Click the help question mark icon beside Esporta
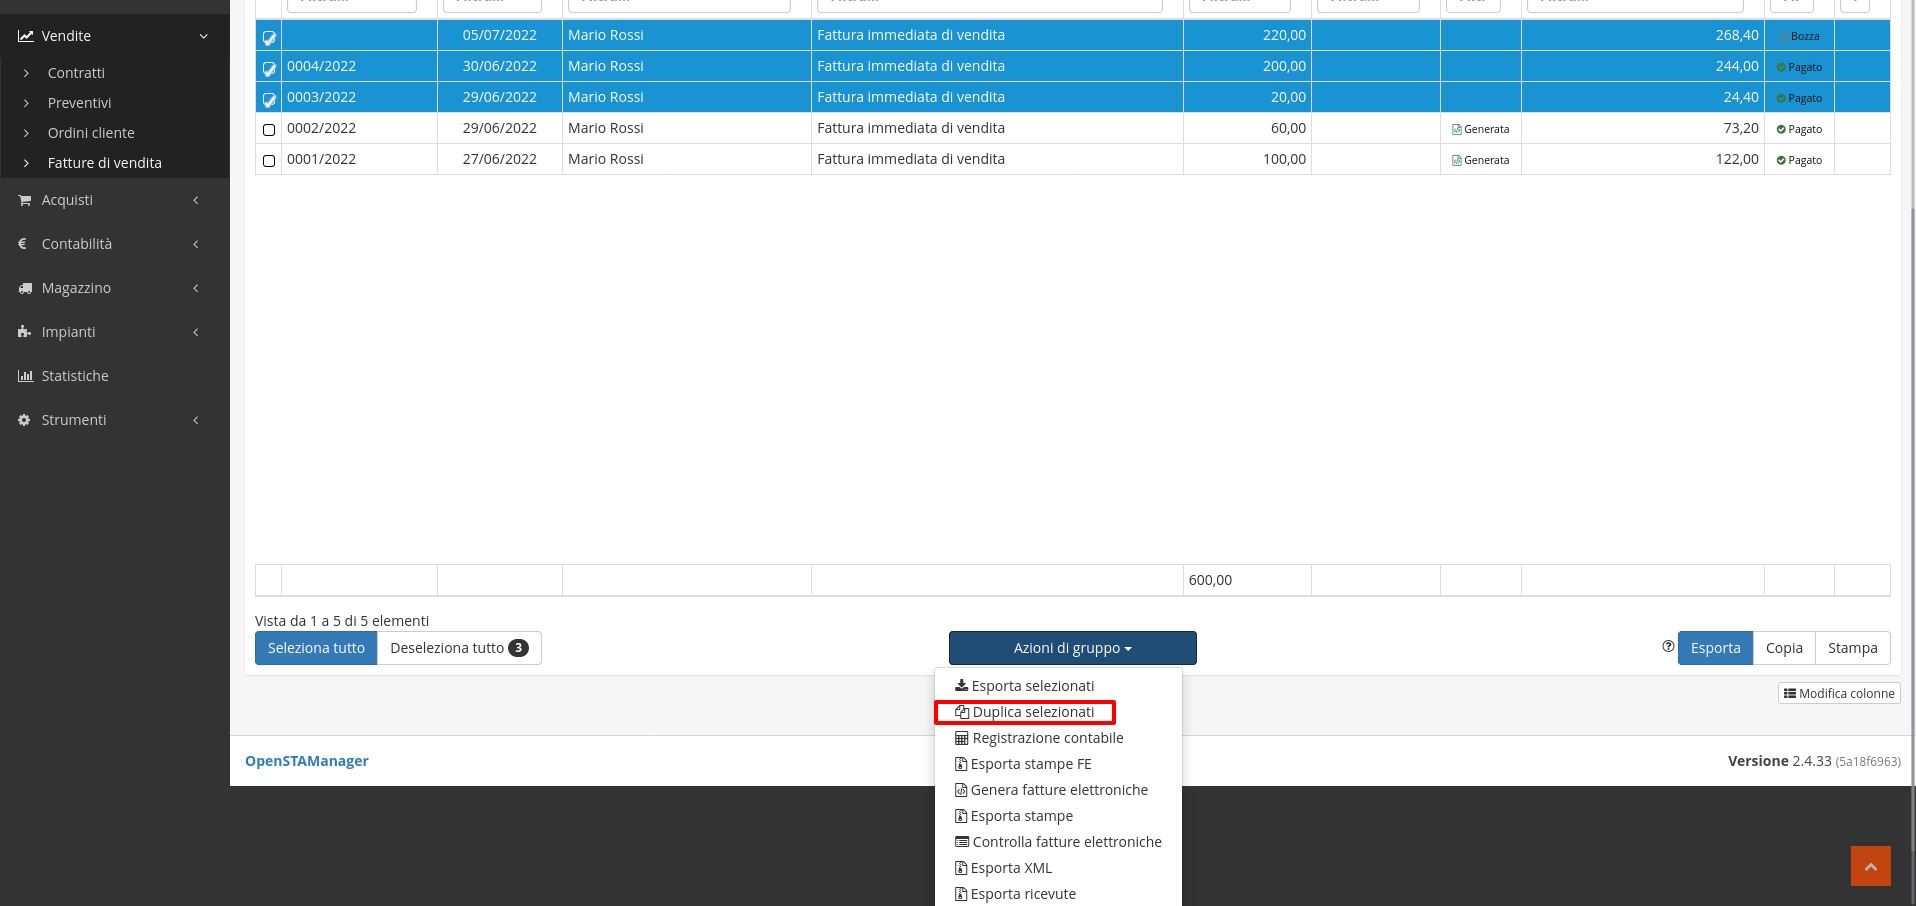The width and height of the screenshot is (1916, 906). click(1667, 647)
